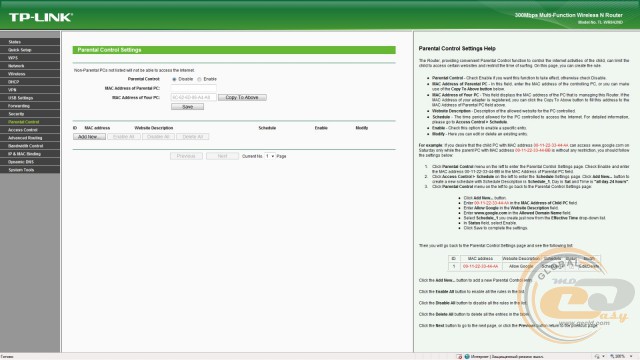640x360 pixels.
Task: Open the Current No. page dropdown
Action: 270,156
